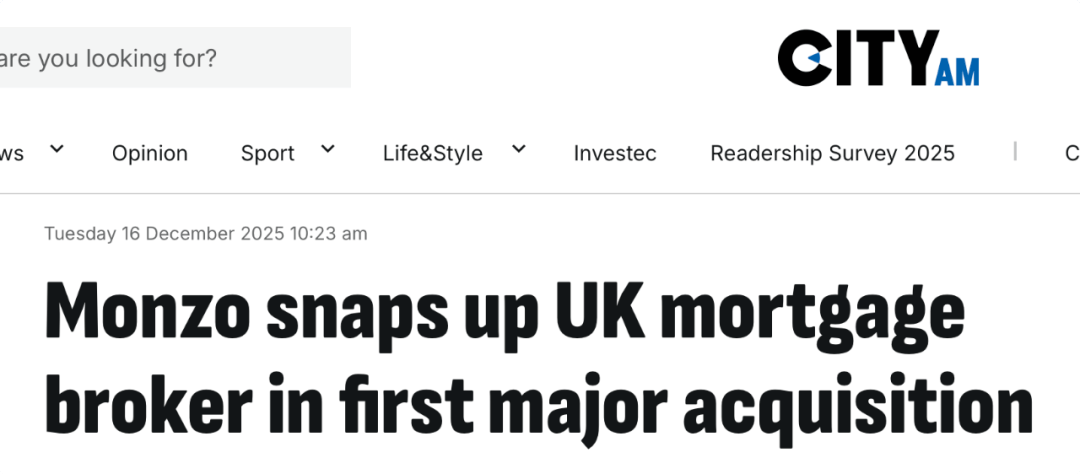Click the cut-off nav item starting with "C"
The image size is (1080, 474).
1071,153
